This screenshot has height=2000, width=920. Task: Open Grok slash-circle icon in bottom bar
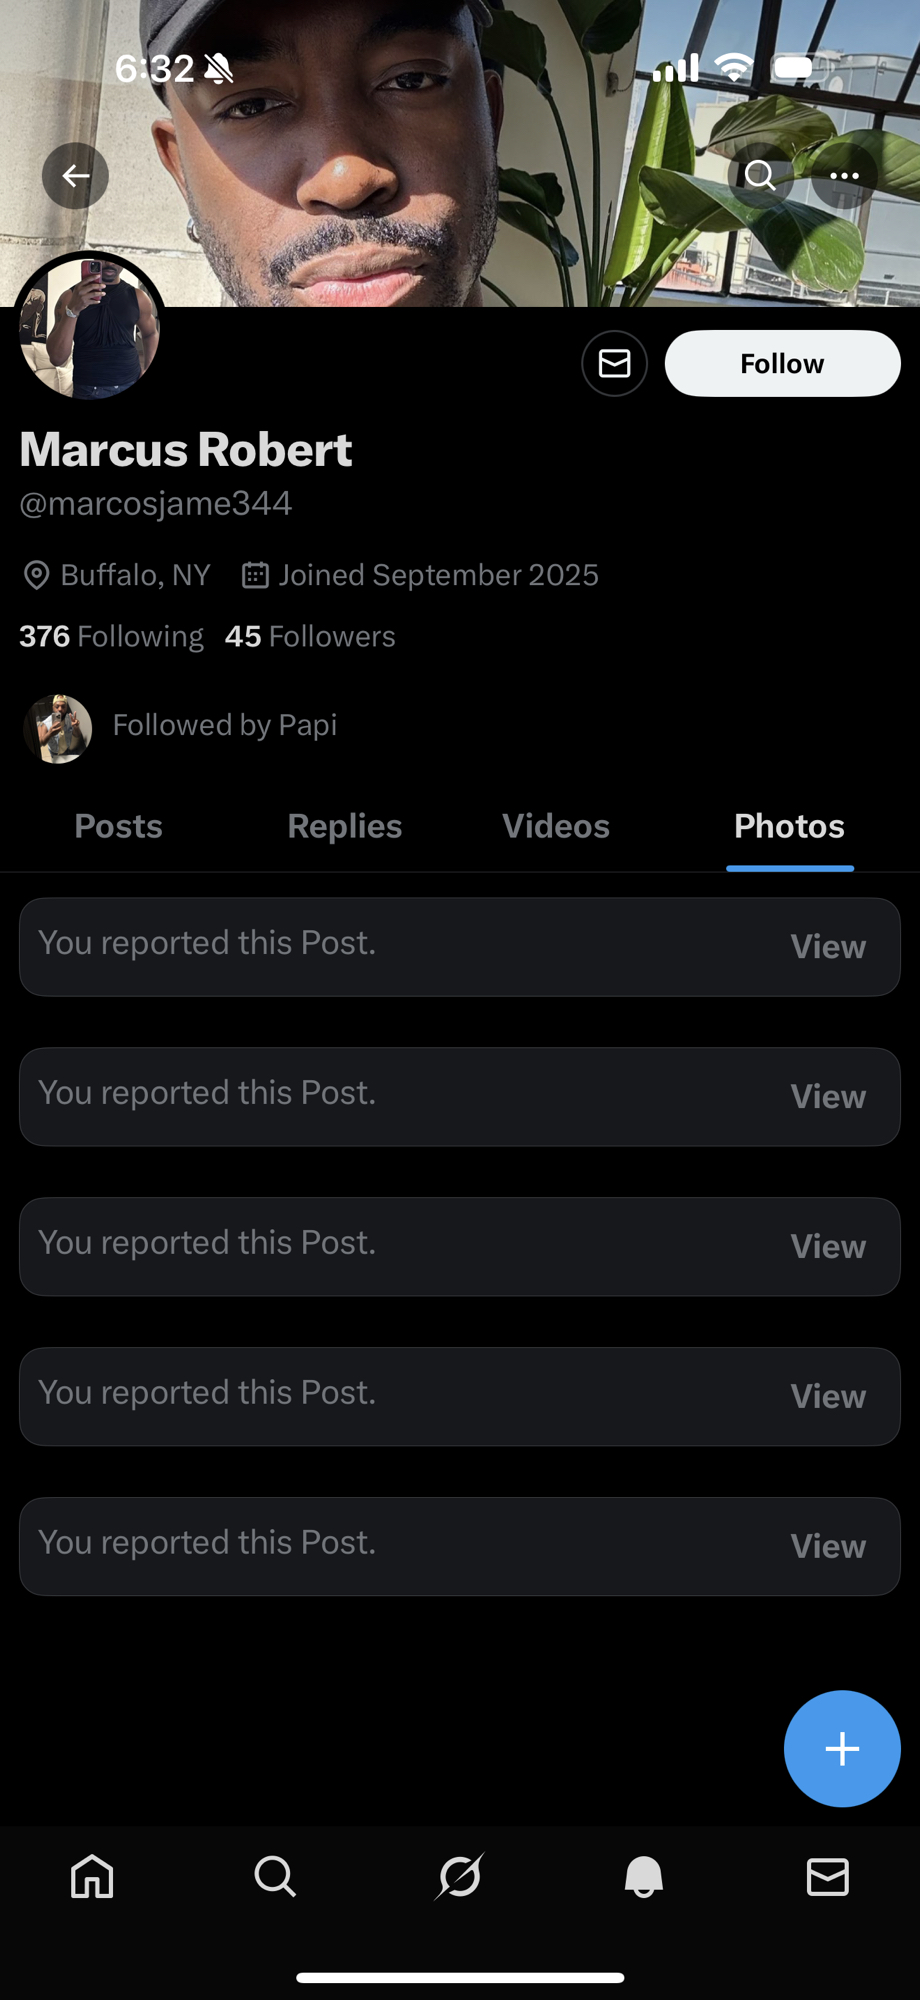pos(460,1877)
